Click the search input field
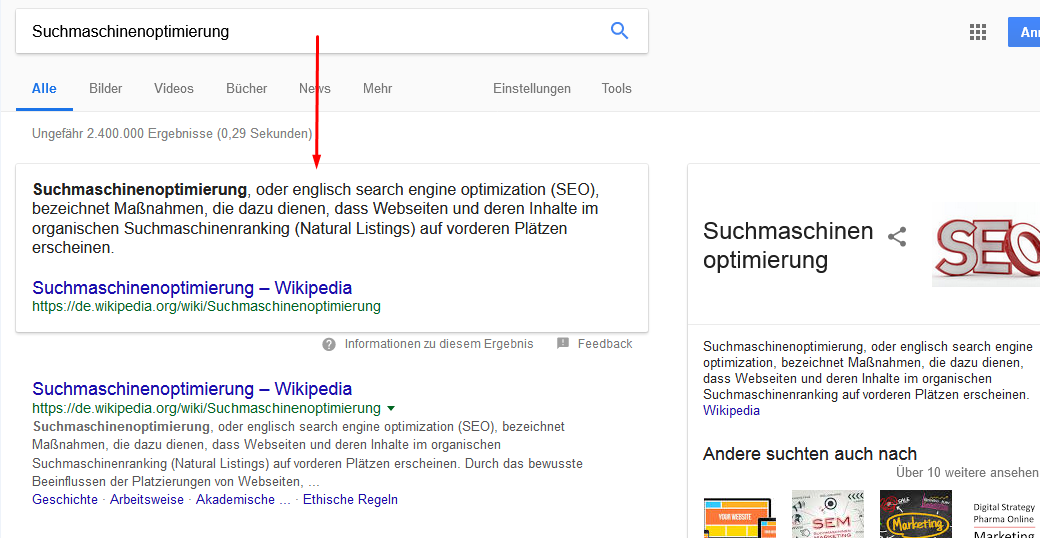Screen dimensions: 1040x538 tap(300, 31)
